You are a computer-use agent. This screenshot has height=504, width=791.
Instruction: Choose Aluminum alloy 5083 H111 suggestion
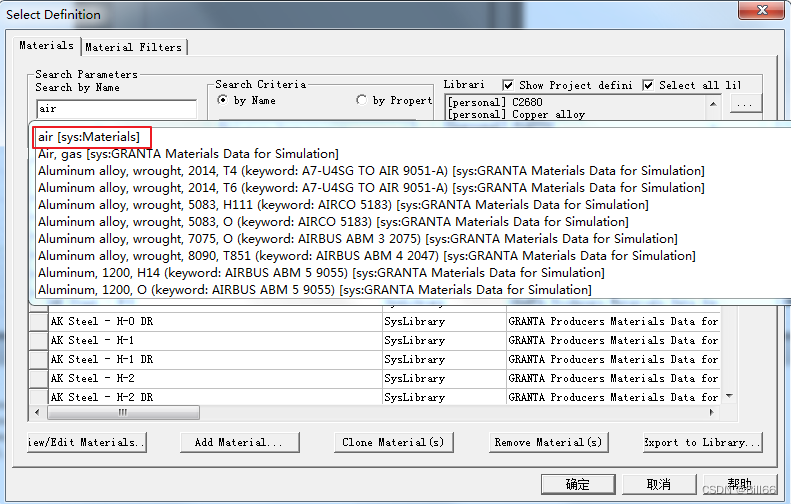[x=343, y=205]
